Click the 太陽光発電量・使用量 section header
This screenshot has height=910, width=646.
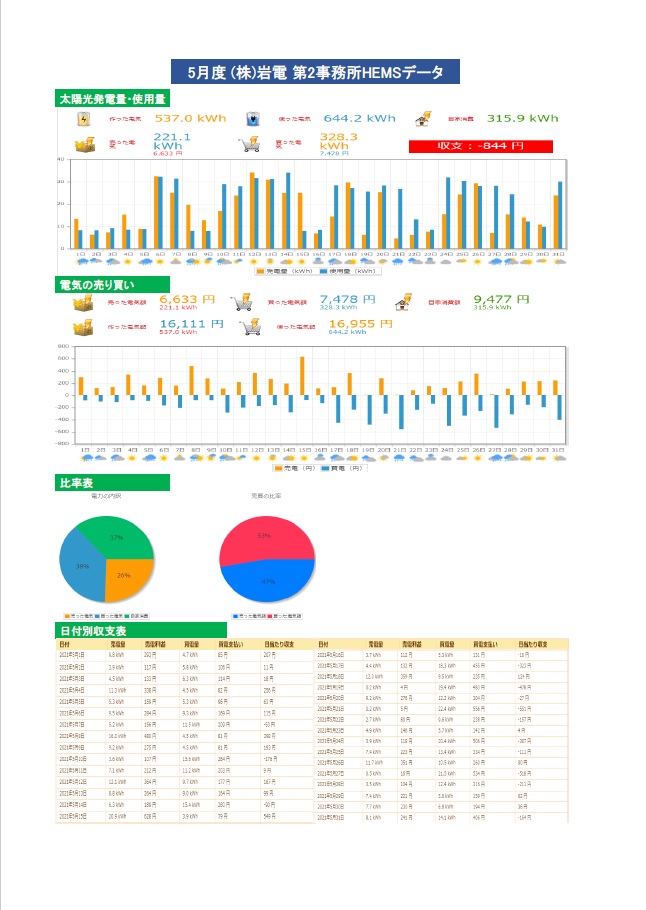click(x=112, y=98)
